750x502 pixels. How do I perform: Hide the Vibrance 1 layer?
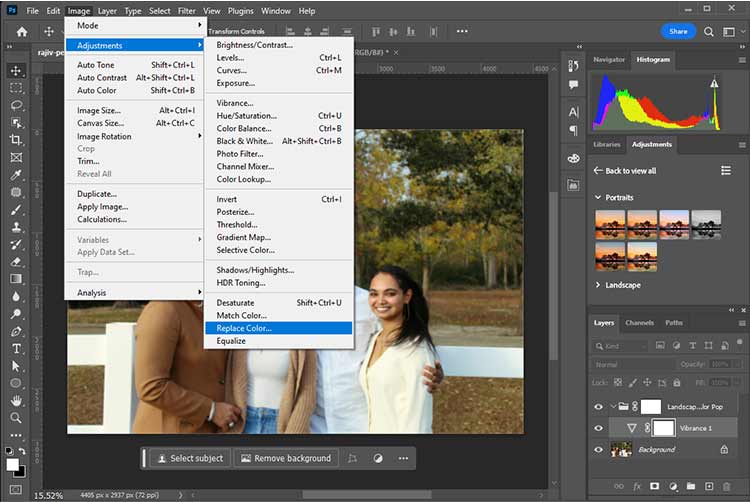pos(598,428)
